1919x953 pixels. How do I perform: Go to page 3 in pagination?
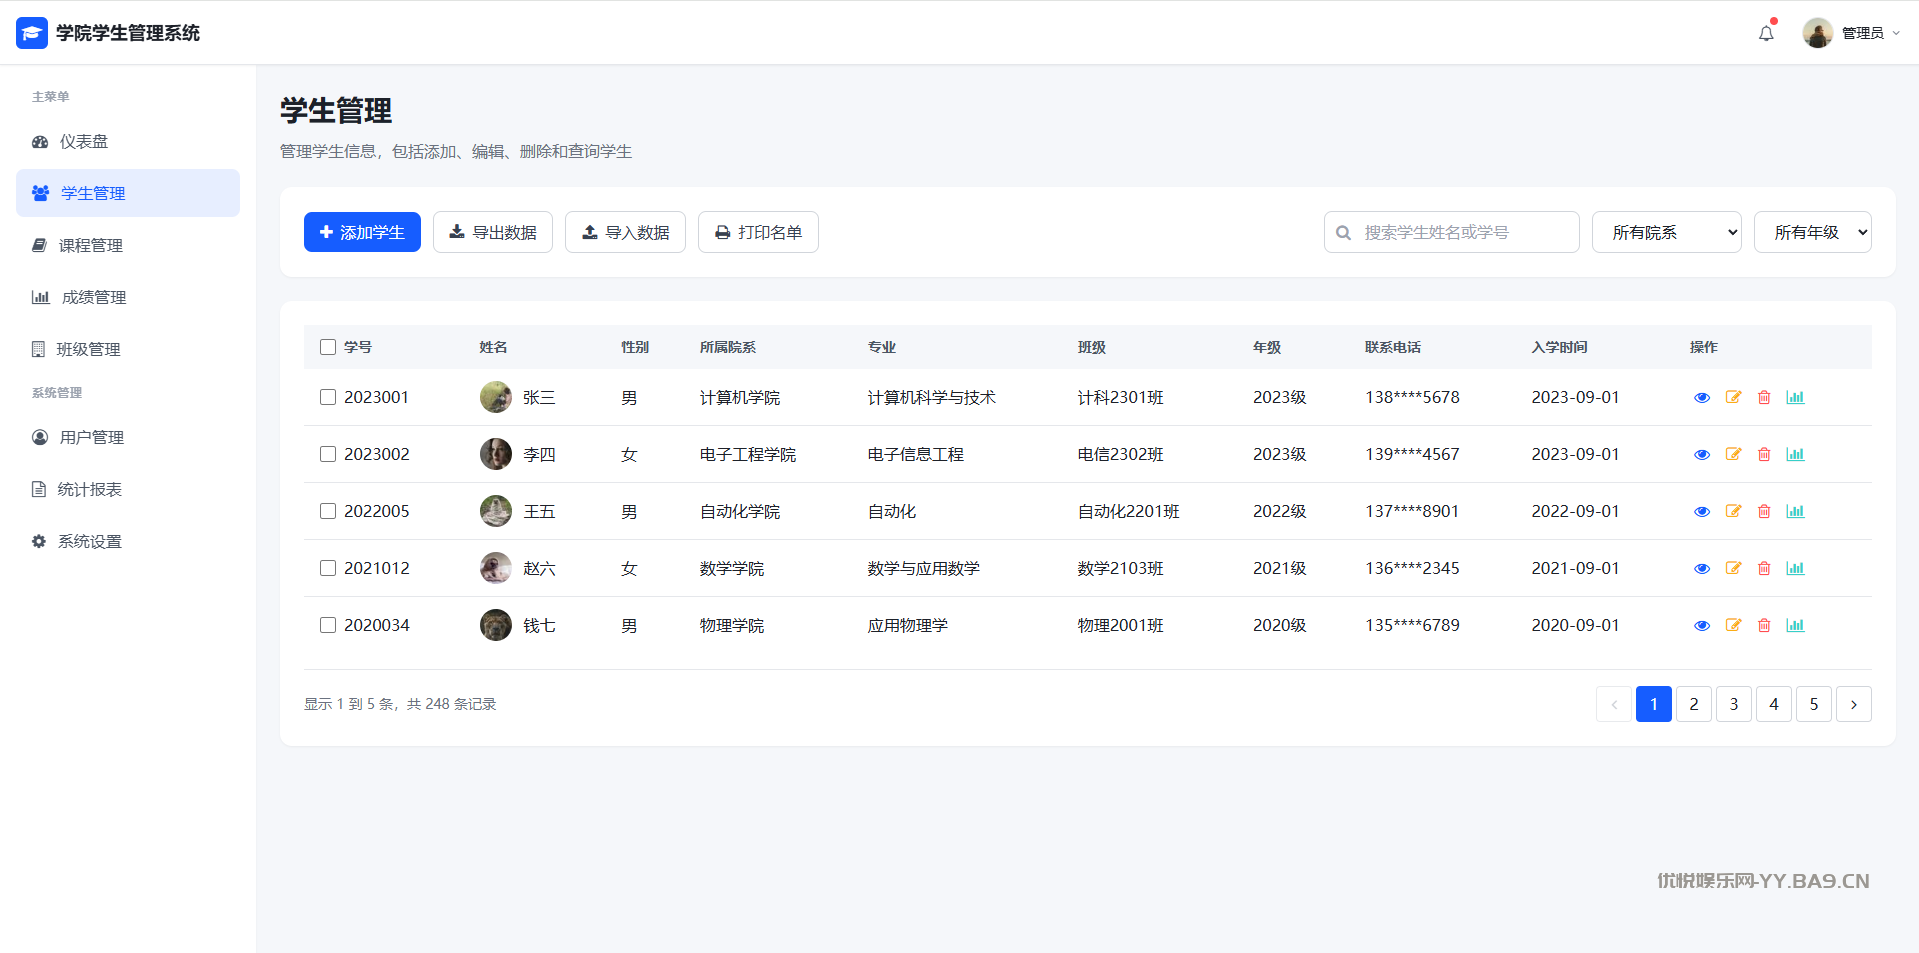[1733, 704]
